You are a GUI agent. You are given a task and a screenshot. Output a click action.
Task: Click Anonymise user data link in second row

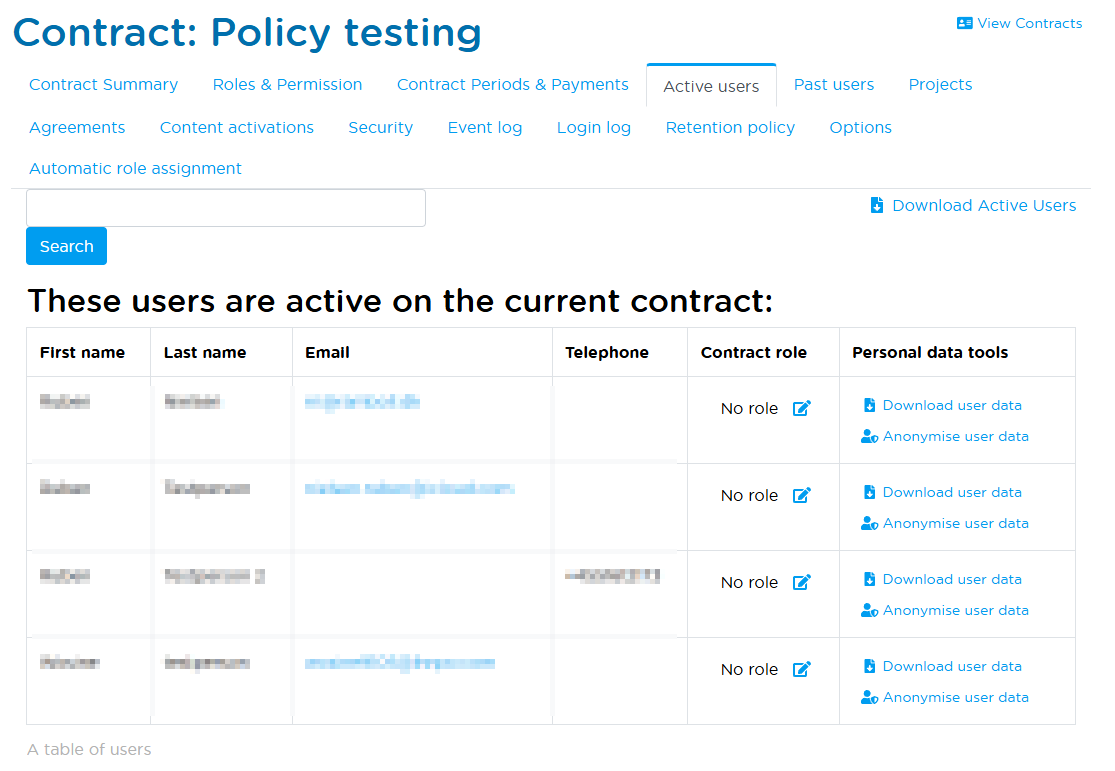[955, 523]
